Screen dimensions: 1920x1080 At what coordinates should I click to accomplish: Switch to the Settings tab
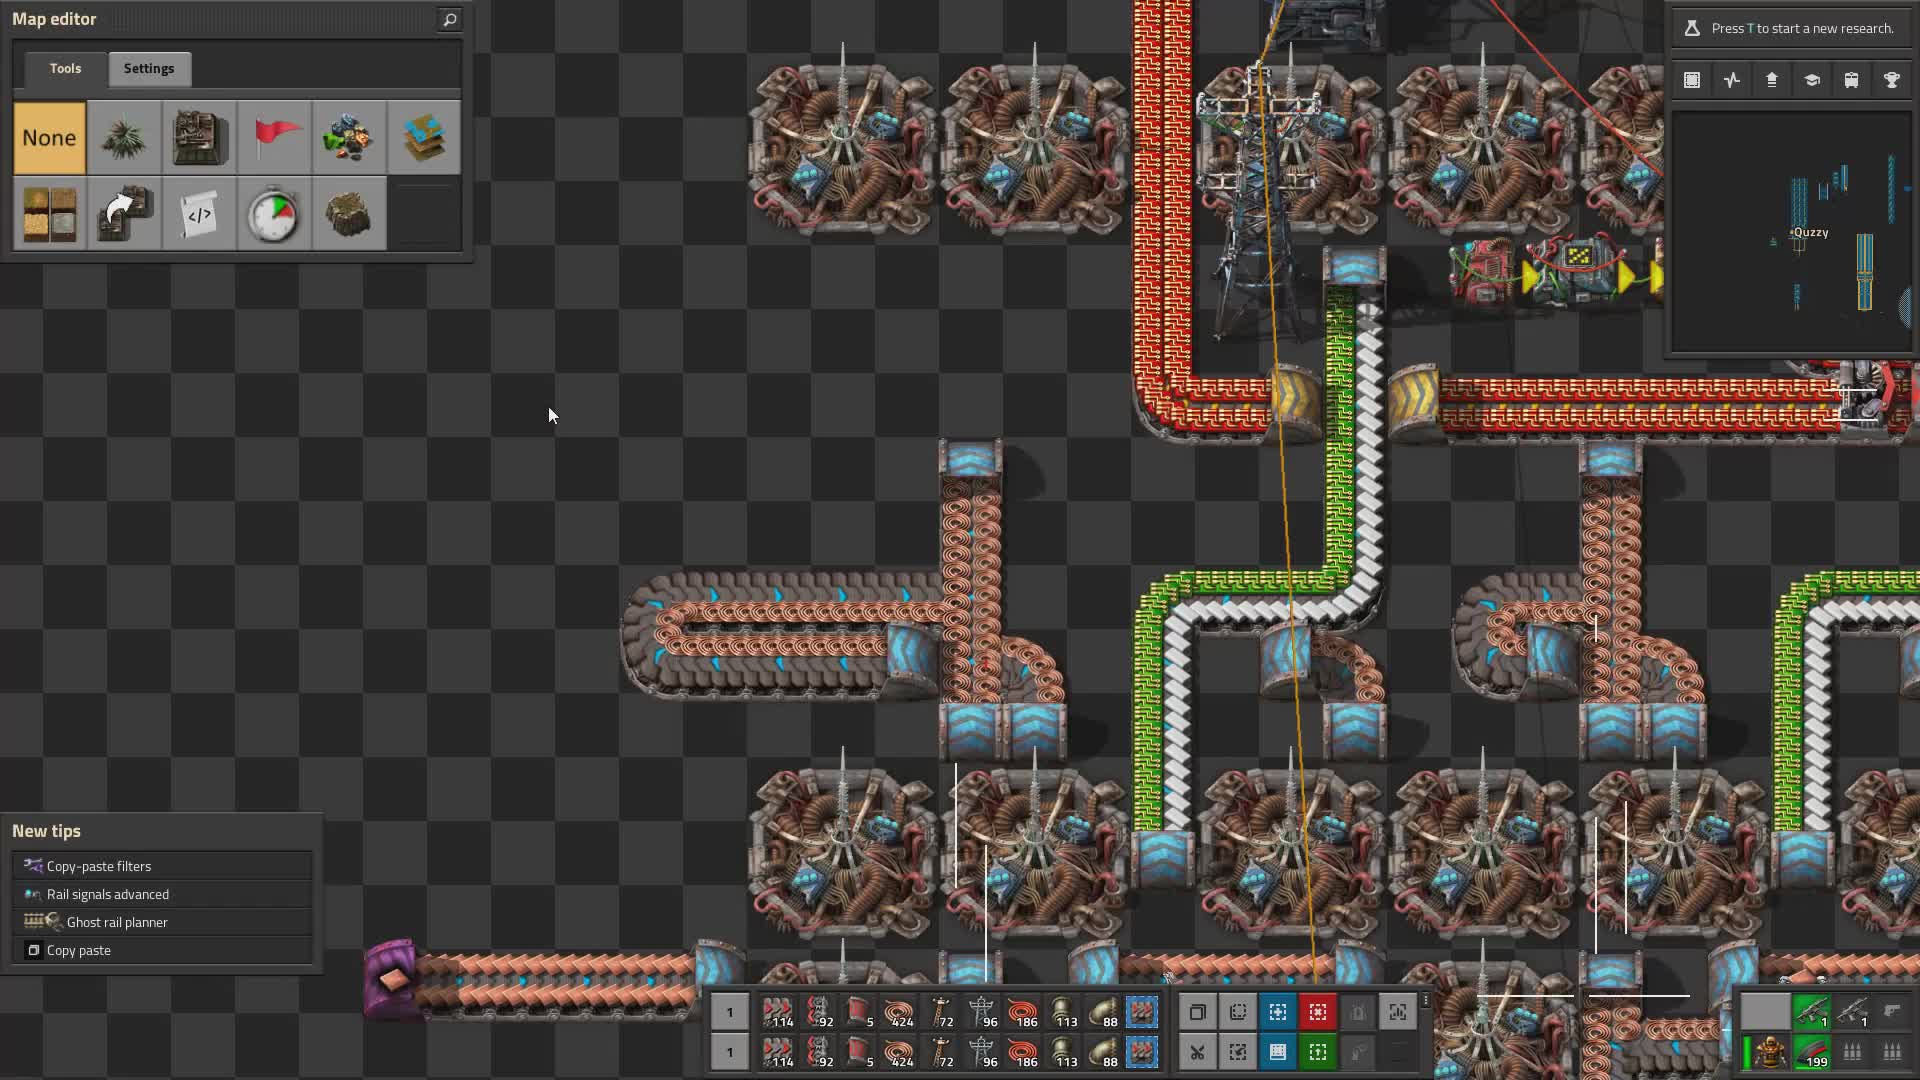pos(149,68)
